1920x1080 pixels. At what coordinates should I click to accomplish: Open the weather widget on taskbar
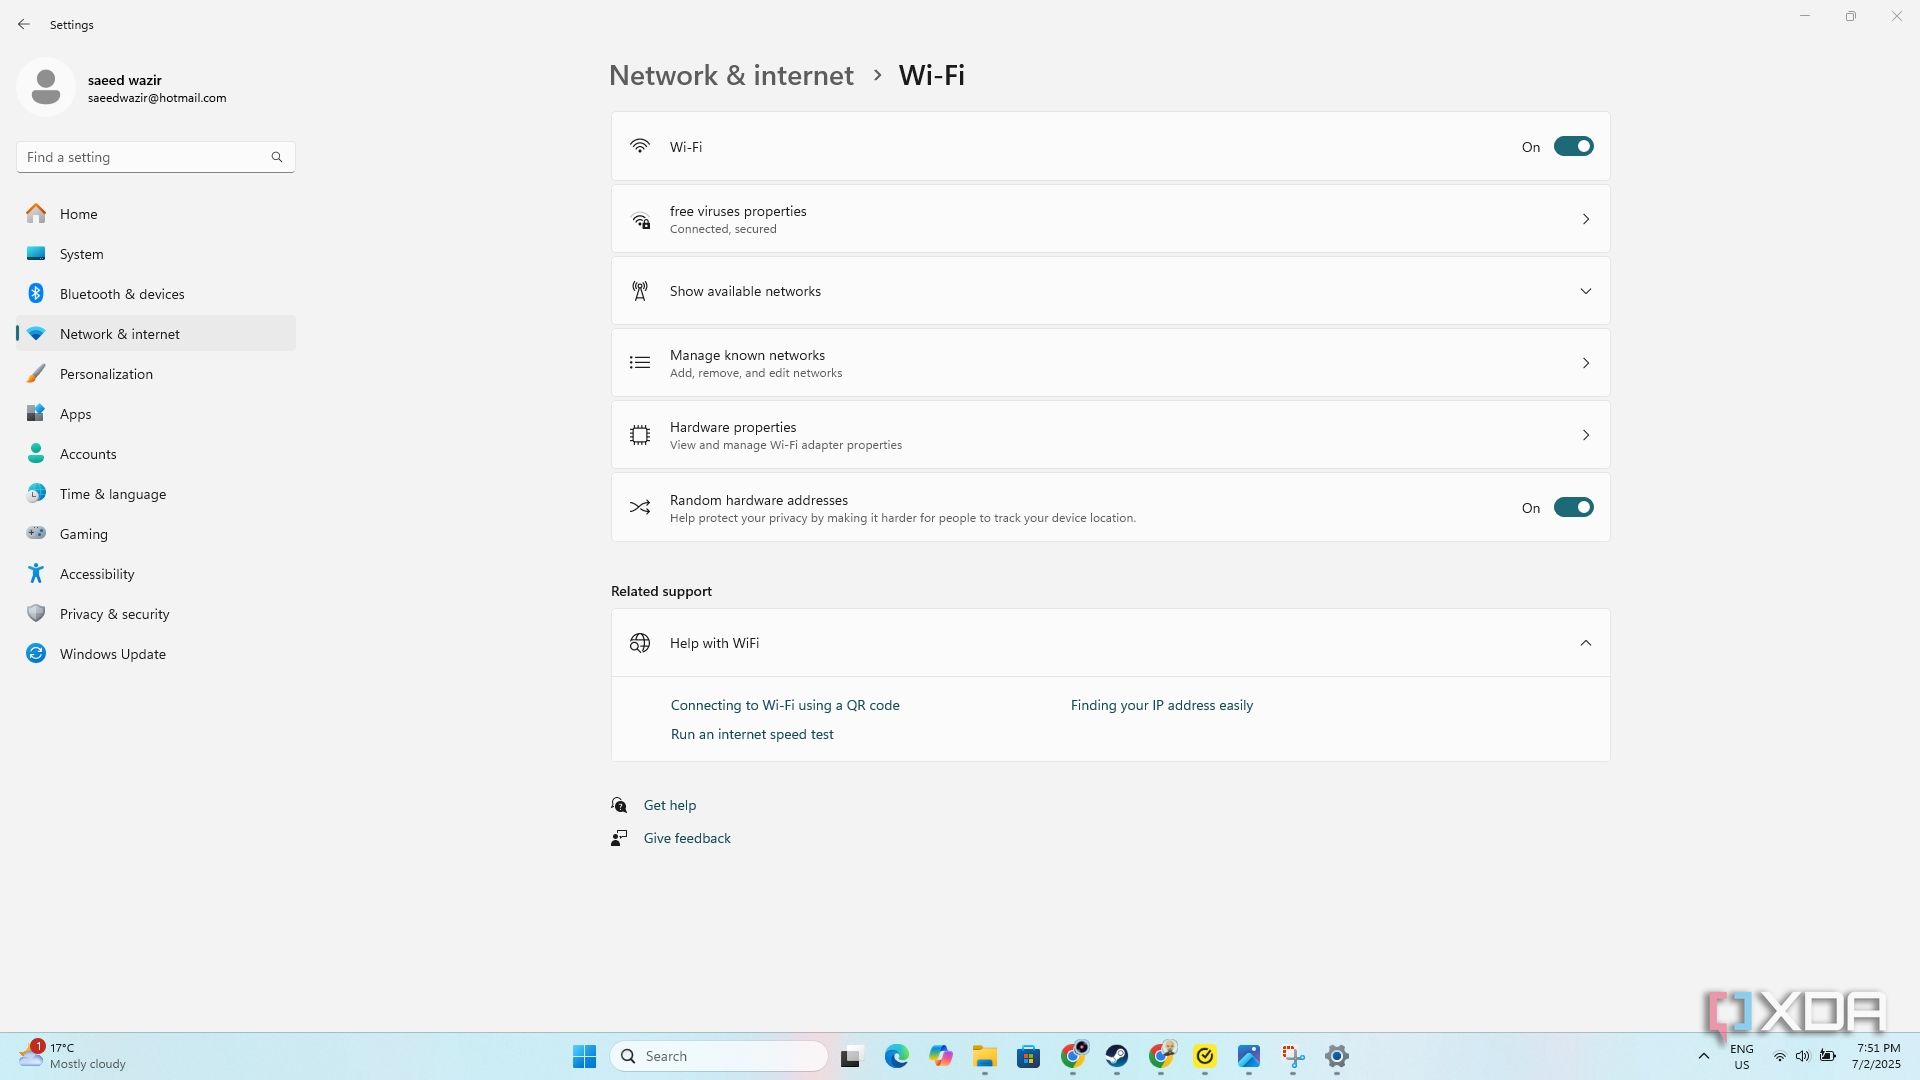pos(72,1056)
